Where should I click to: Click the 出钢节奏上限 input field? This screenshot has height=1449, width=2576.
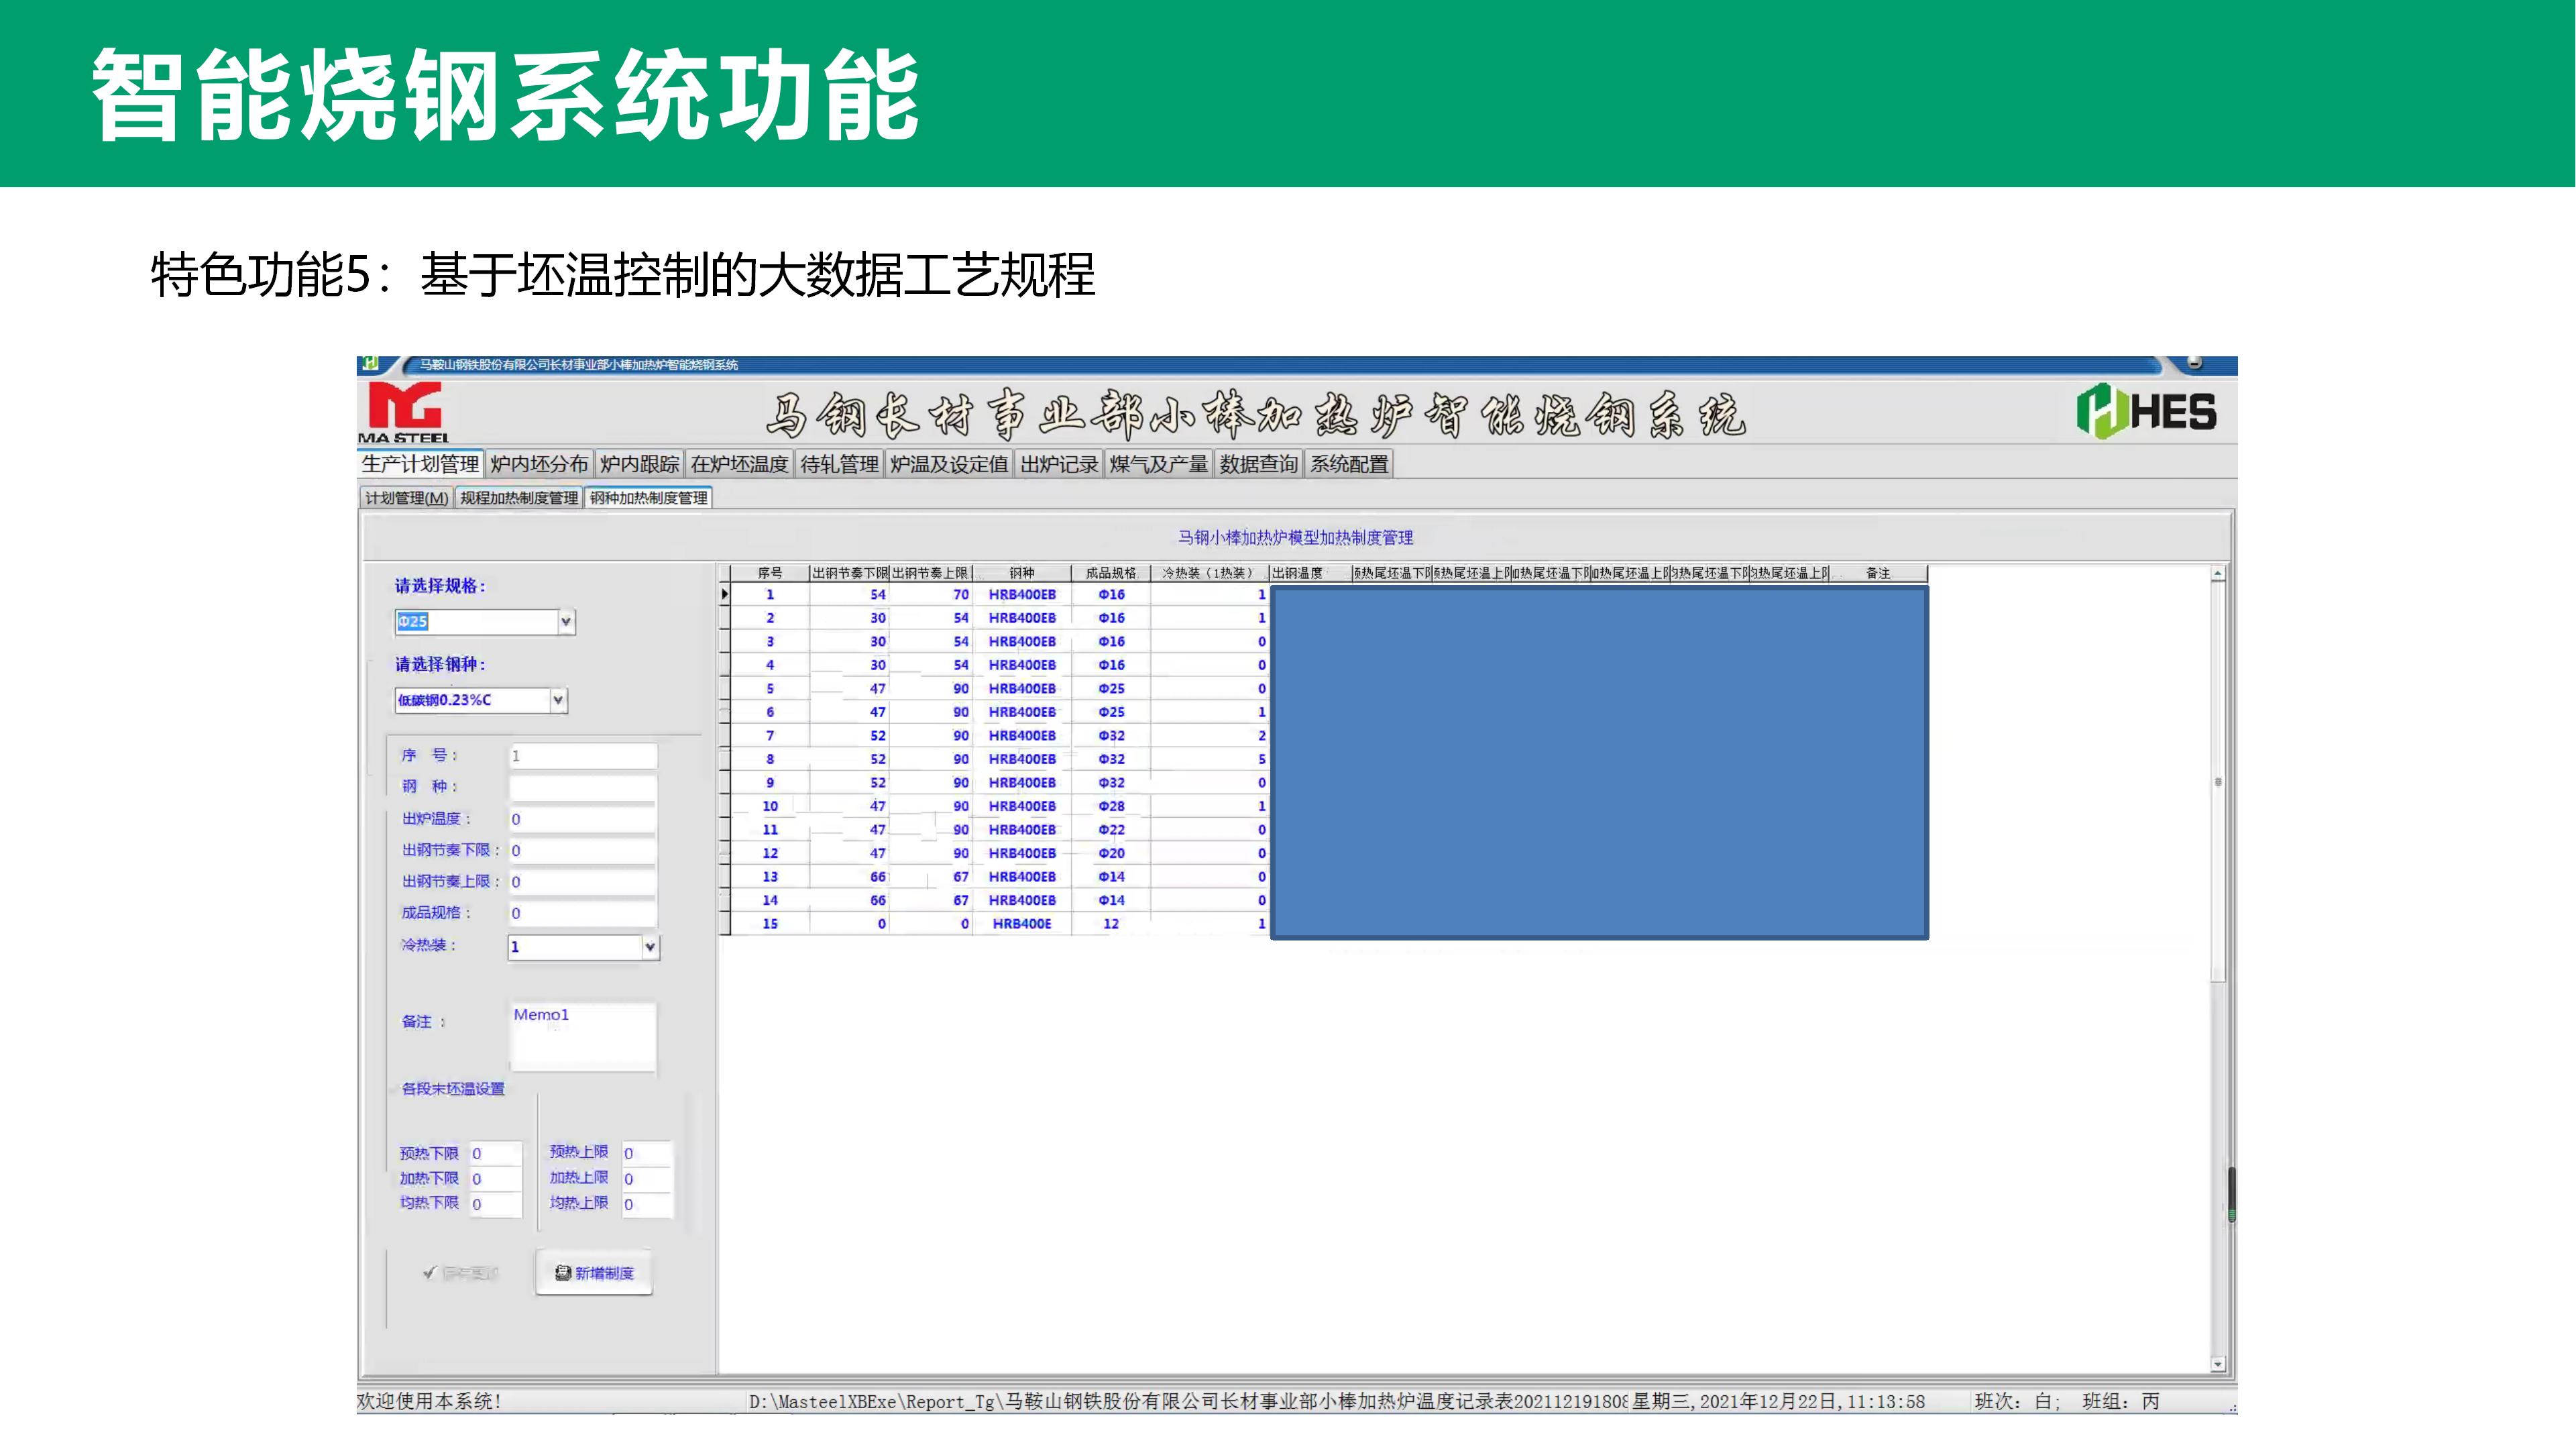coord(583,882)
